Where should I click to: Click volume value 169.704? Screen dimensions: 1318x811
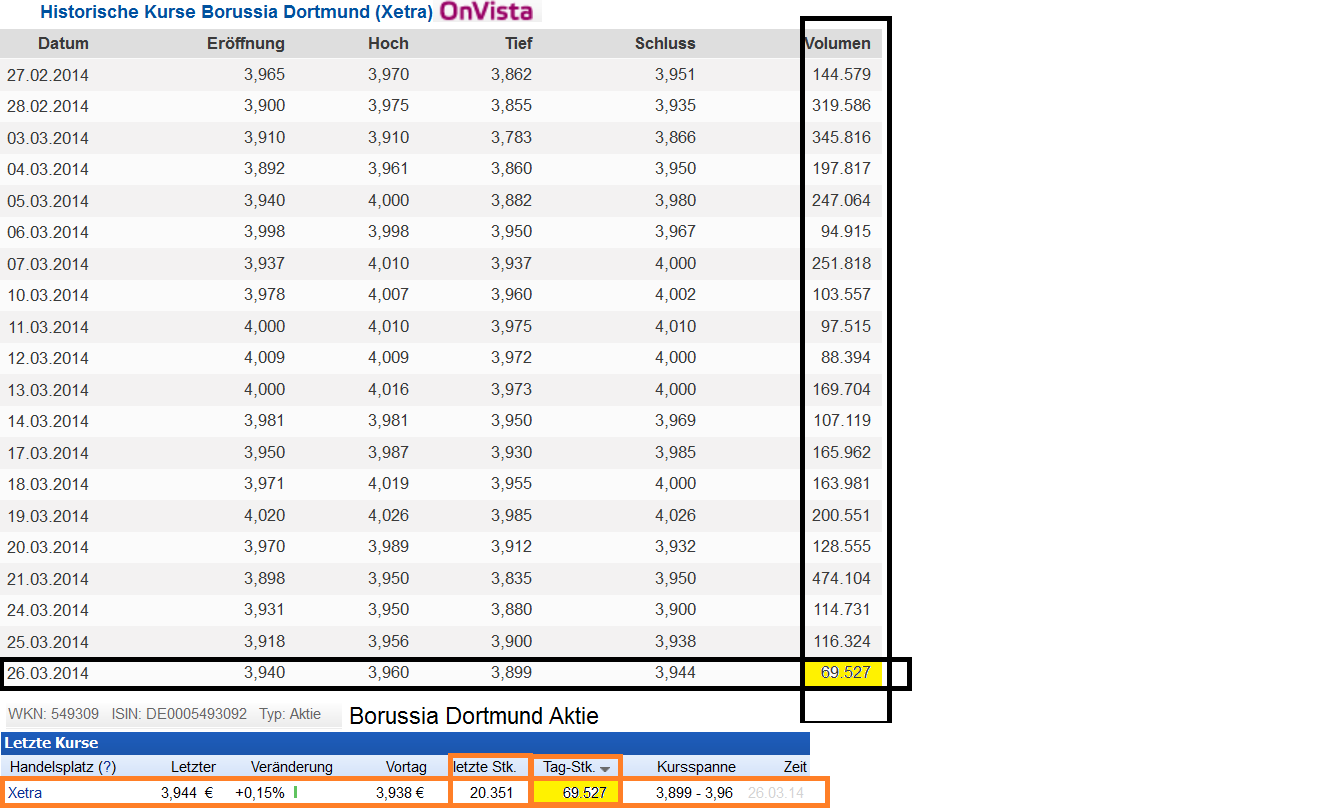click(841, 389)
